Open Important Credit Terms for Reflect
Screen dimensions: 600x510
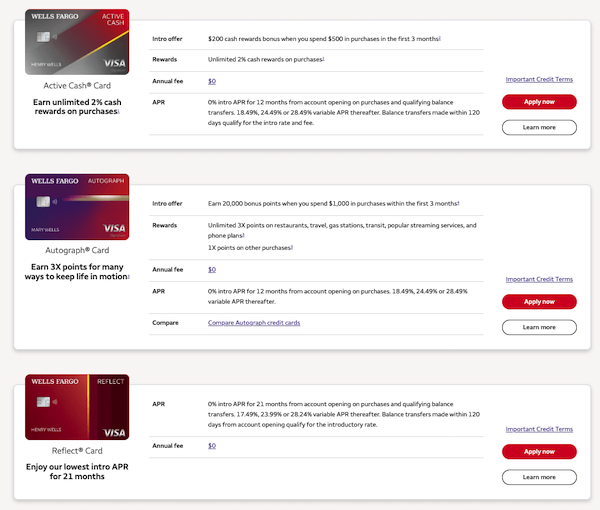pos(539,429)
